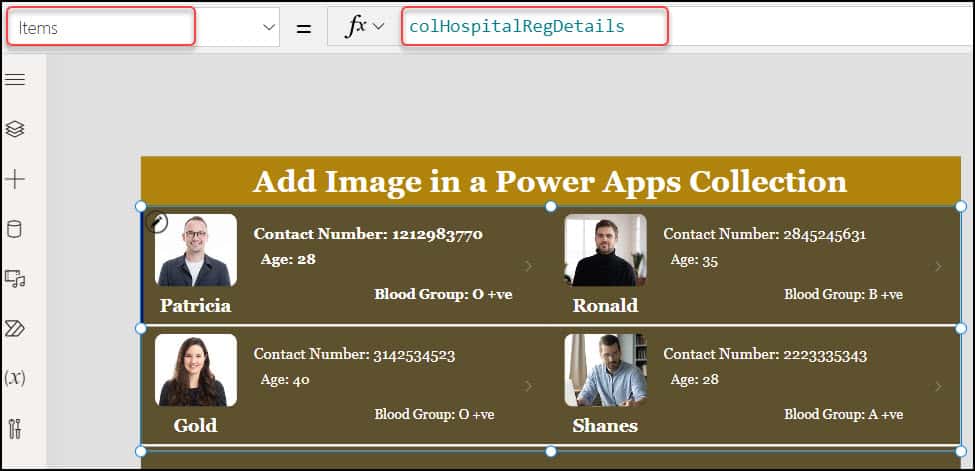Click the gallery top-center resize handle
This screenshot has height=471, width=975.
click(550, 206)
